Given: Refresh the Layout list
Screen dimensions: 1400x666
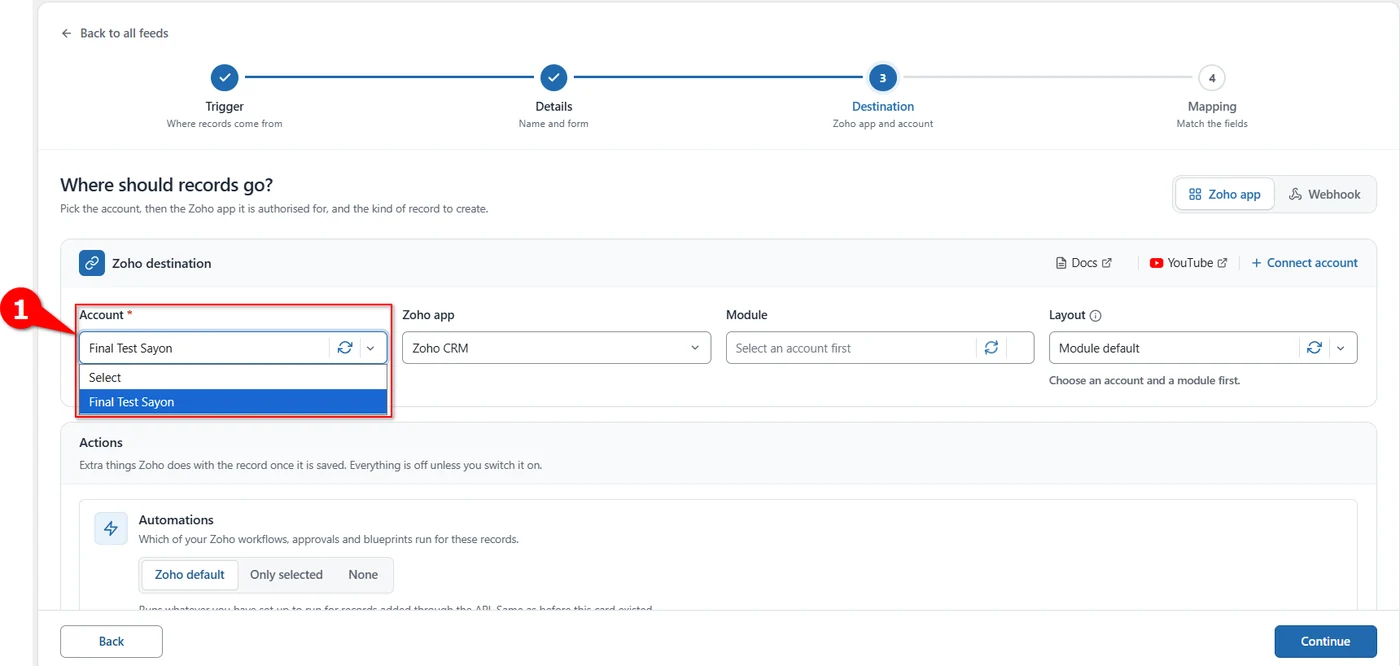Looking at the screenshot, I should click(1315, 348).
